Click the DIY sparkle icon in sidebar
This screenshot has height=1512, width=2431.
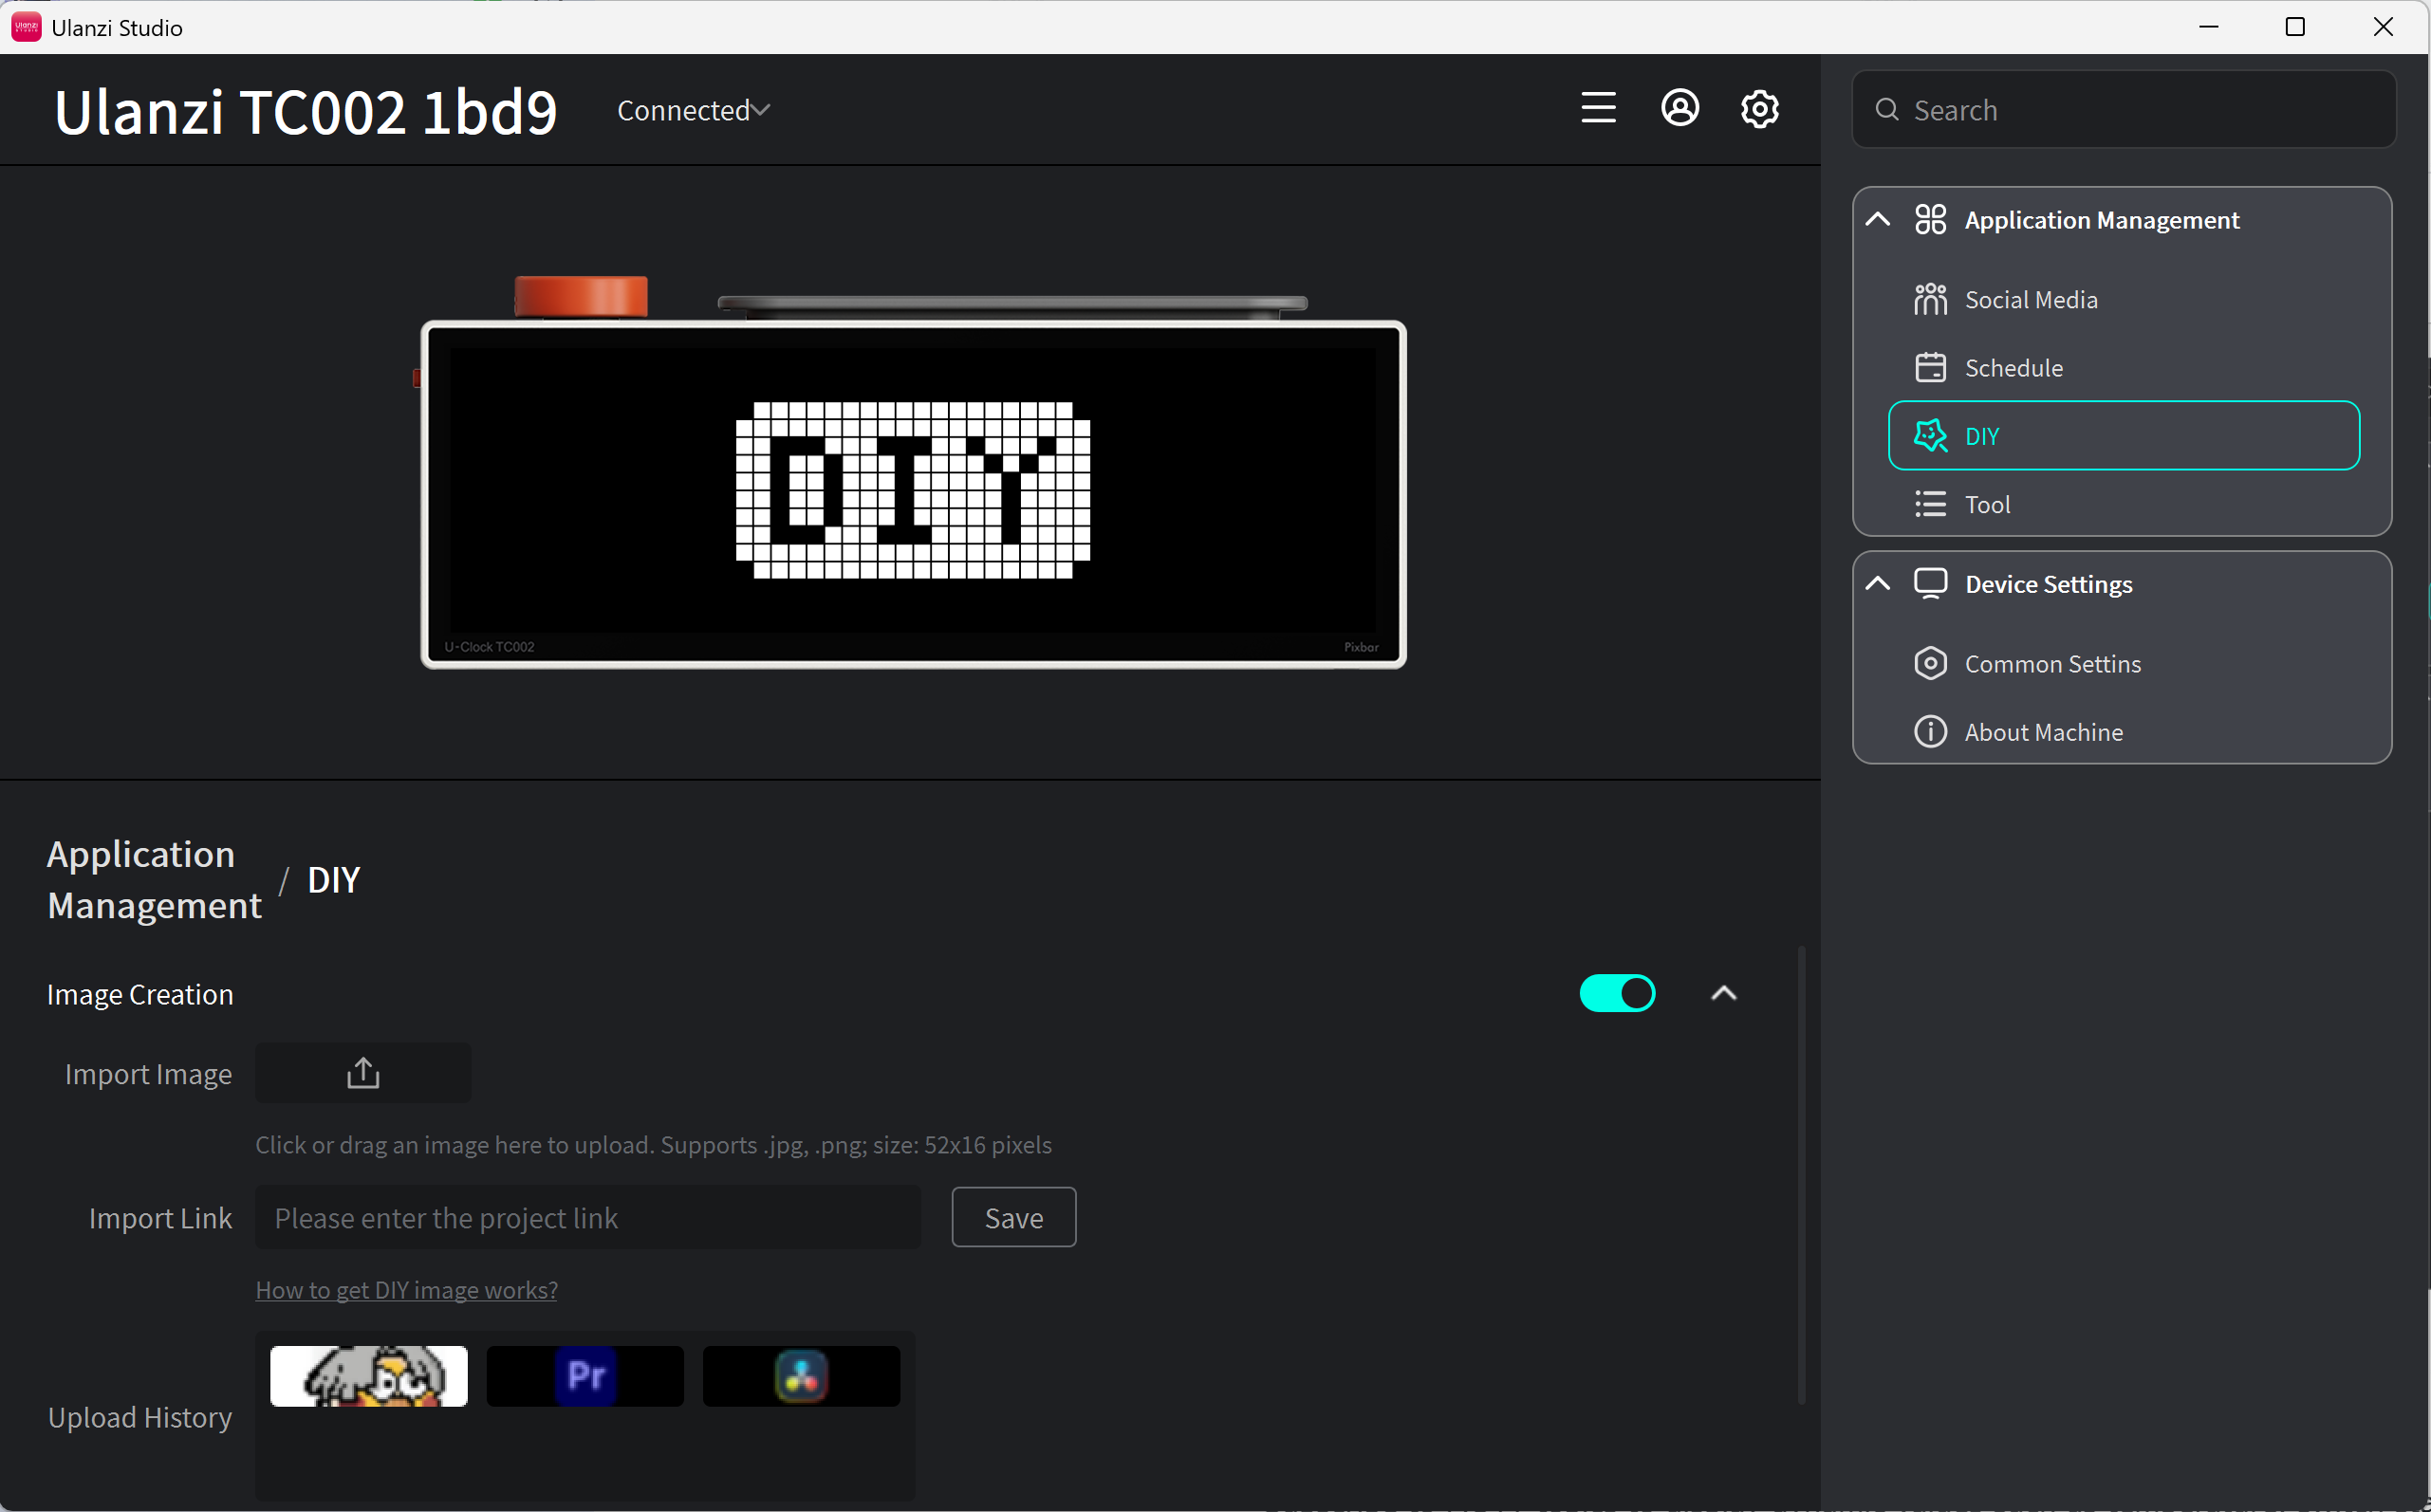click(1930, 436)
